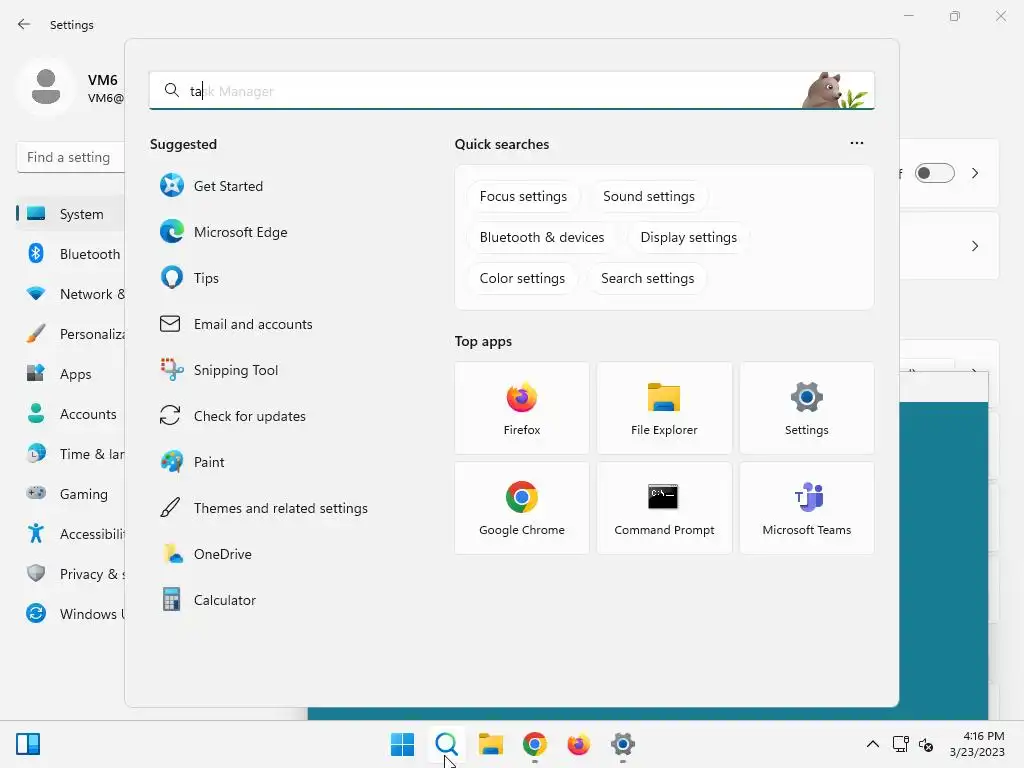Select Display settings quick search
Image resolution: width=1024 pixels, height=768 pixels.
688,238
